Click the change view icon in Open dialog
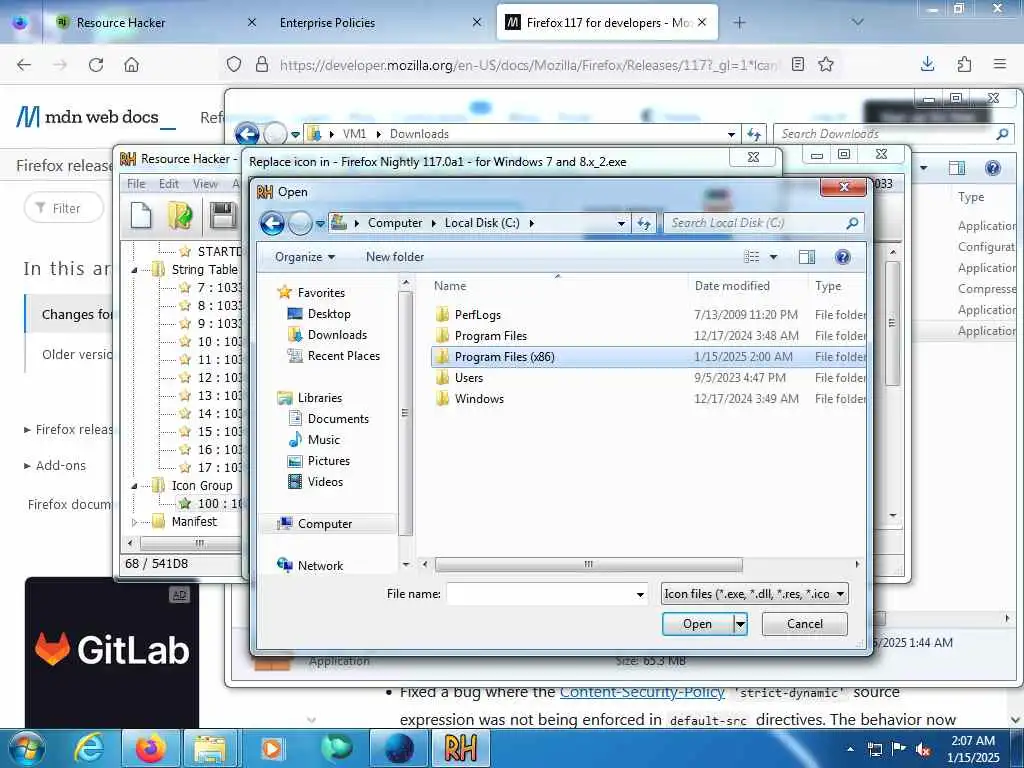This screenshot has height=768, width=1024. click(752, 257)
